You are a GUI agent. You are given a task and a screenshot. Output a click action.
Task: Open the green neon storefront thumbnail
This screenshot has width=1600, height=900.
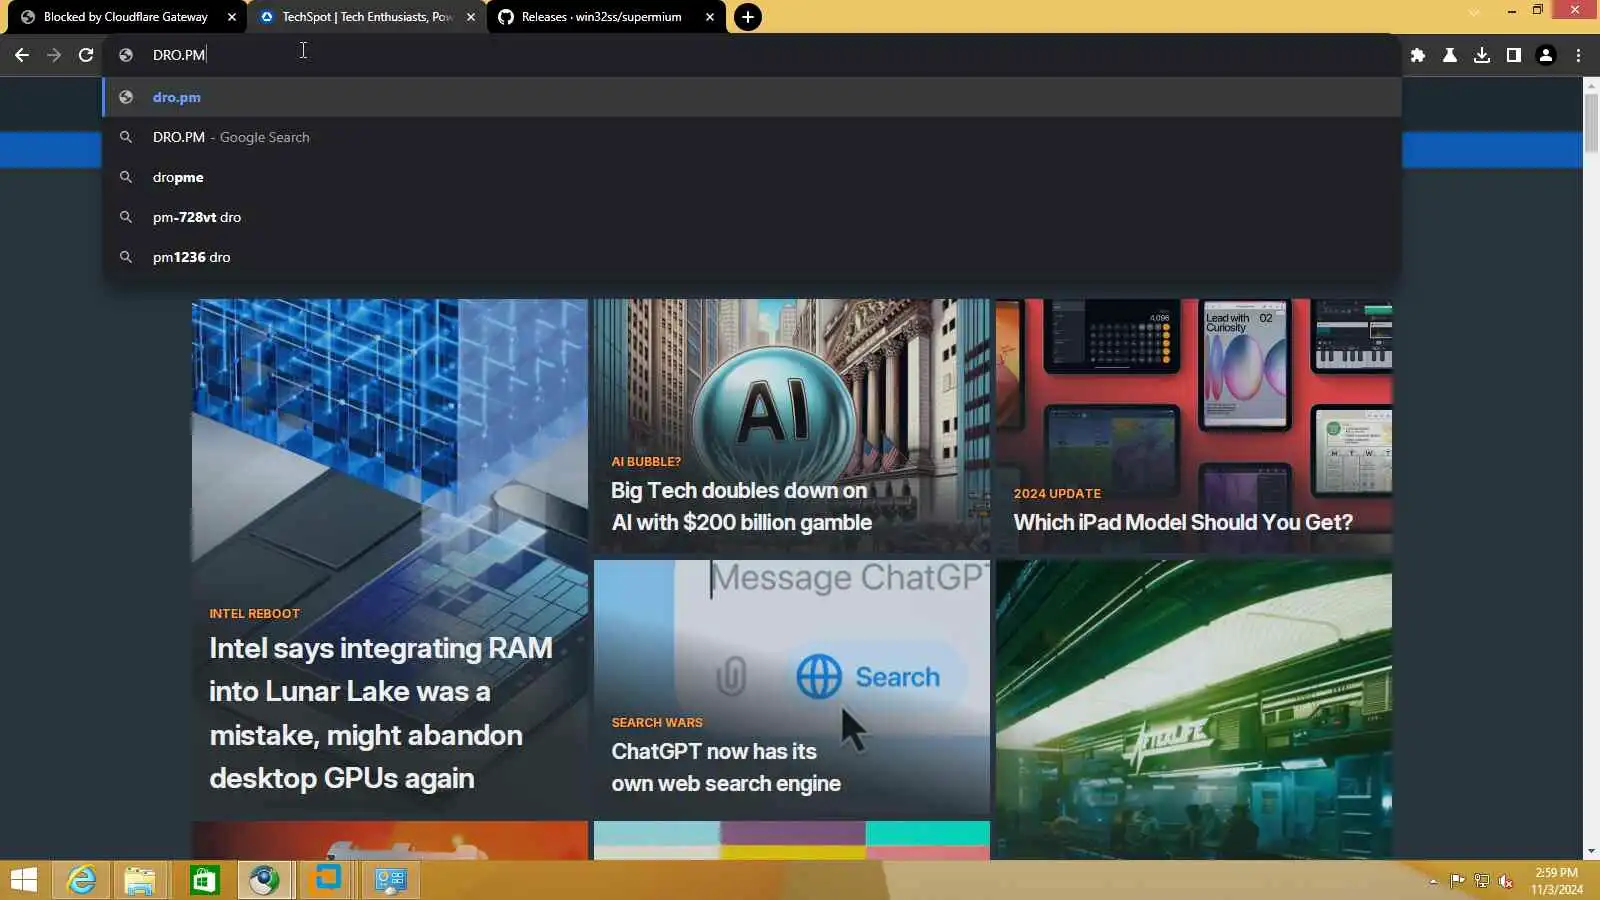(x=1194, y=709)
